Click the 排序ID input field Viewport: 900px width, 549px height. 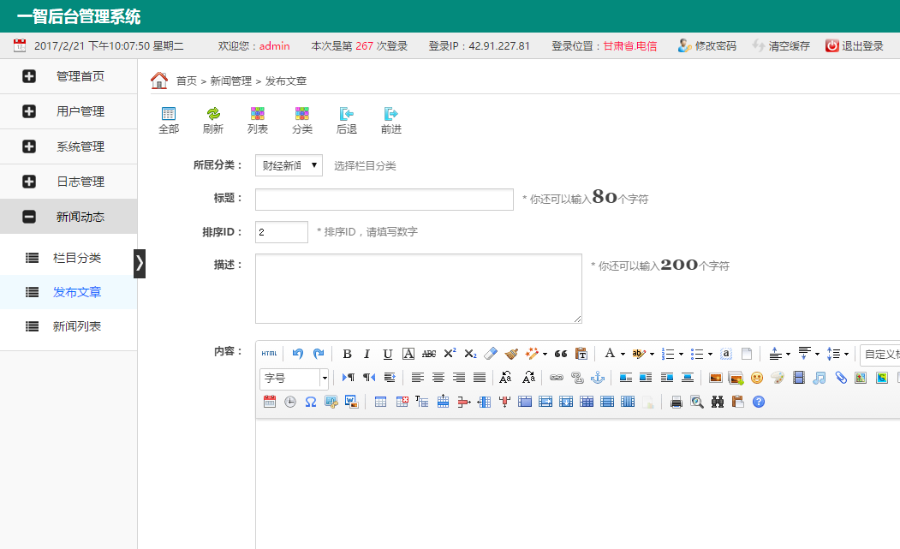(x=281, y=232)
